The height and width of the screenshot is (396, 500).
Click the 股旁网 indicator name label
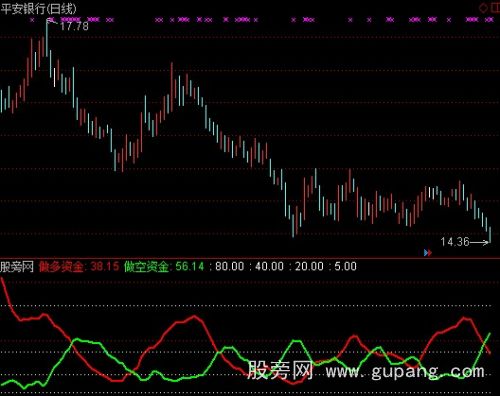17,267
